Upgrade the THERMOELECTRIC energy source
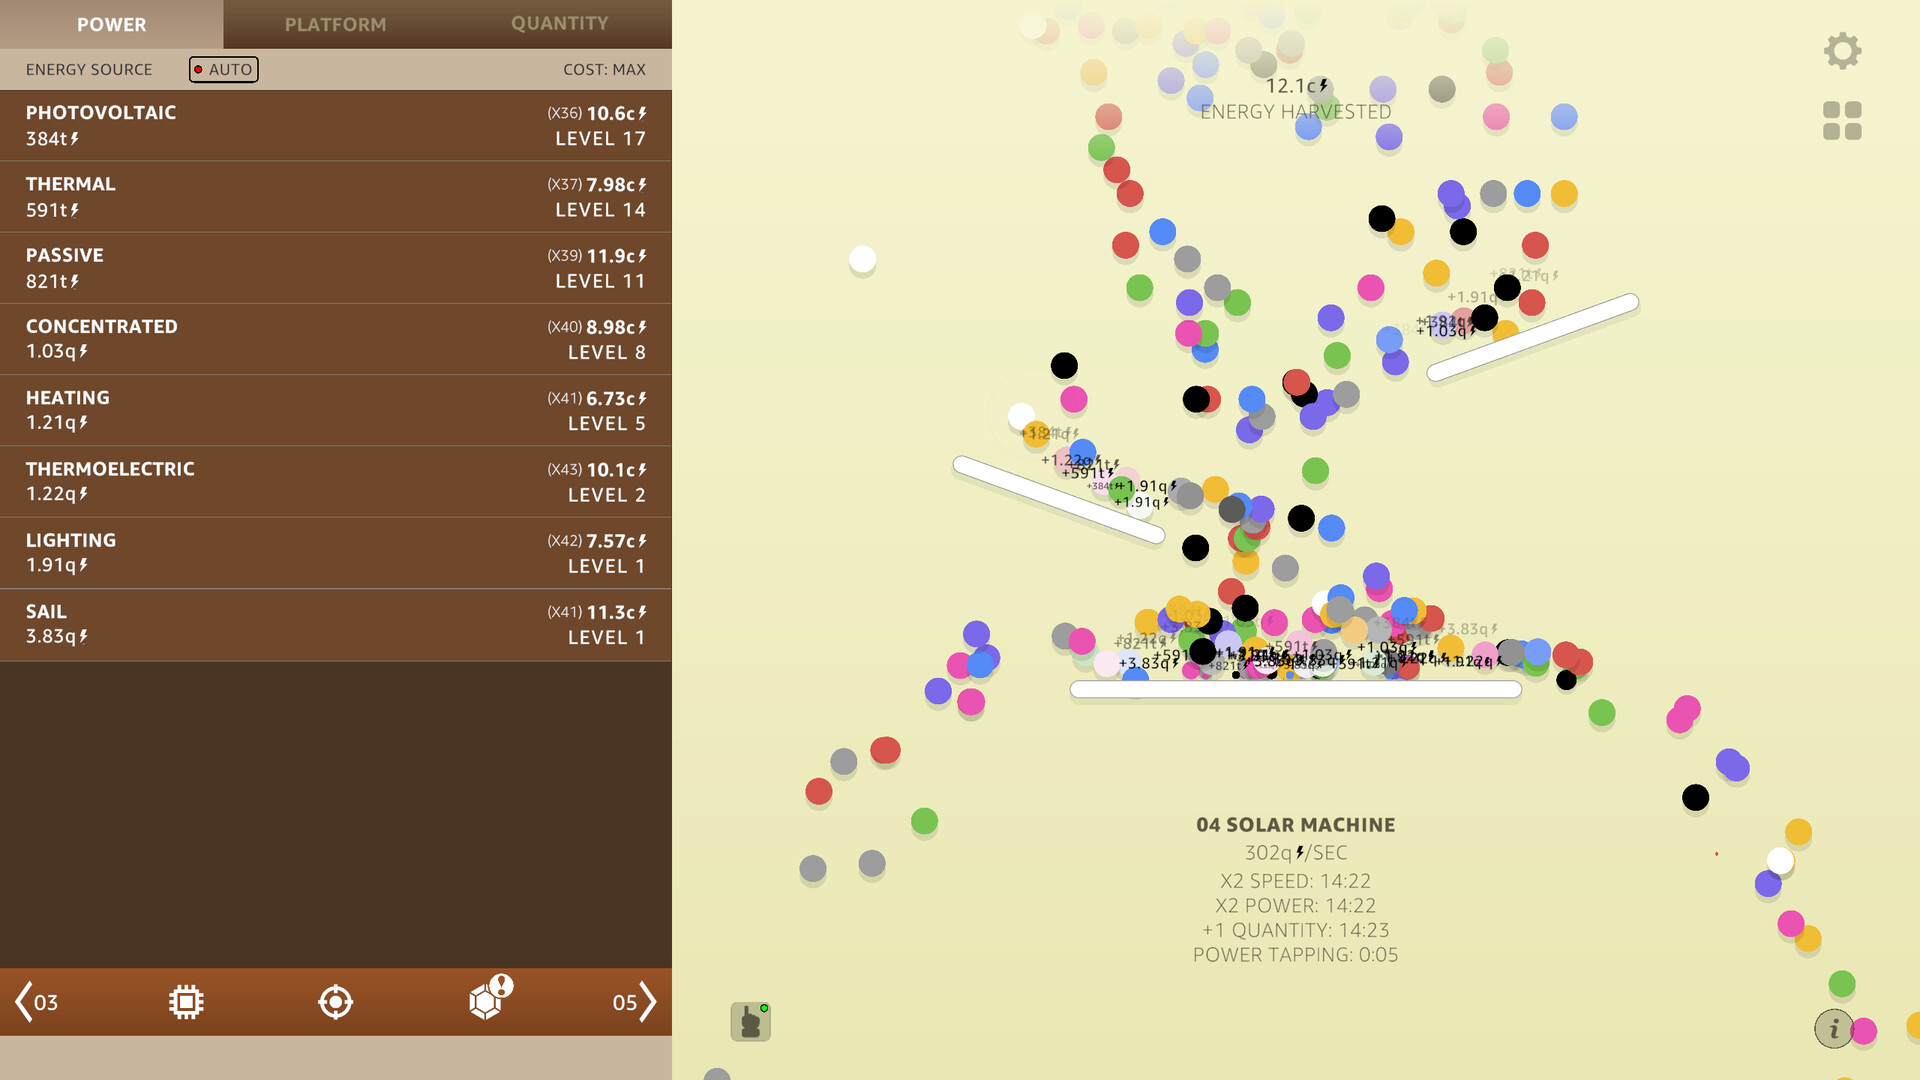This screenshot has width=1920, height=1080. click(335, 482)
